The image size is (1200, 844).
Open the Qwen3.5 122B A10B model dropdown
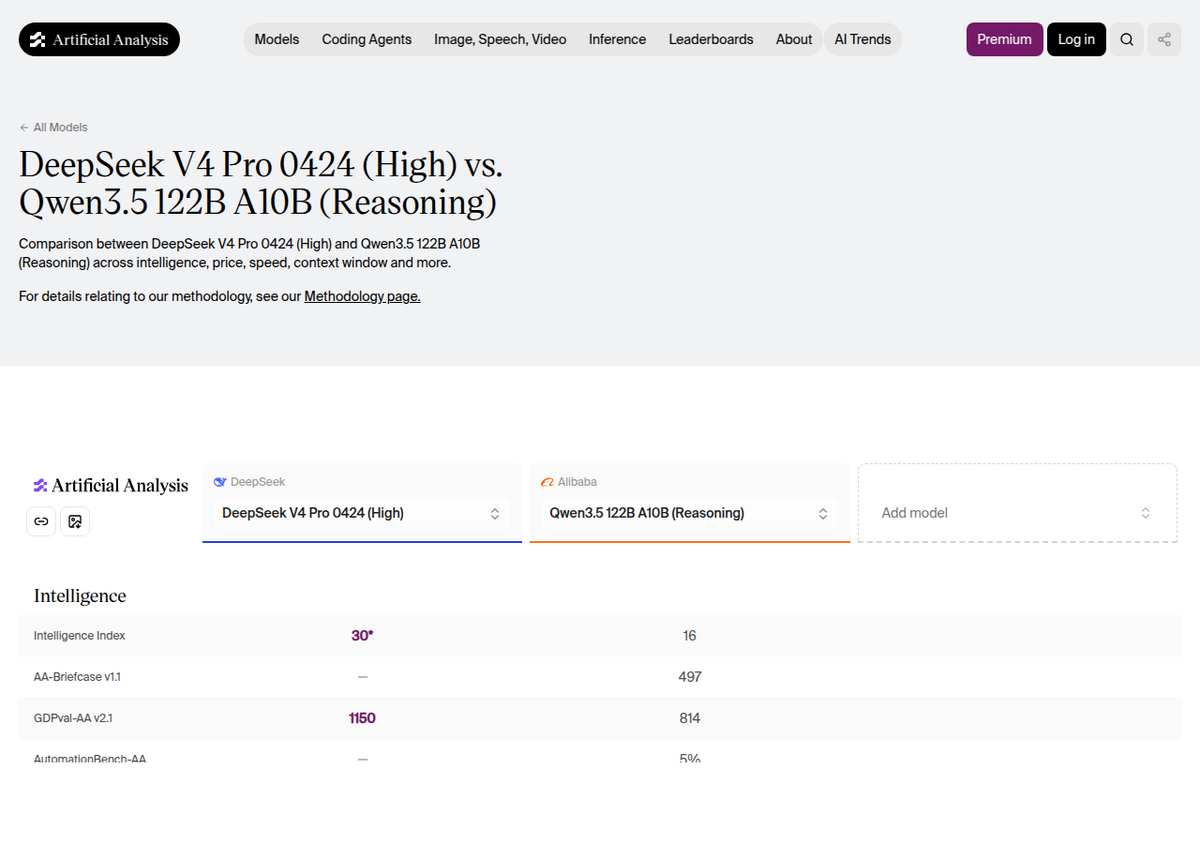[690, 513]
